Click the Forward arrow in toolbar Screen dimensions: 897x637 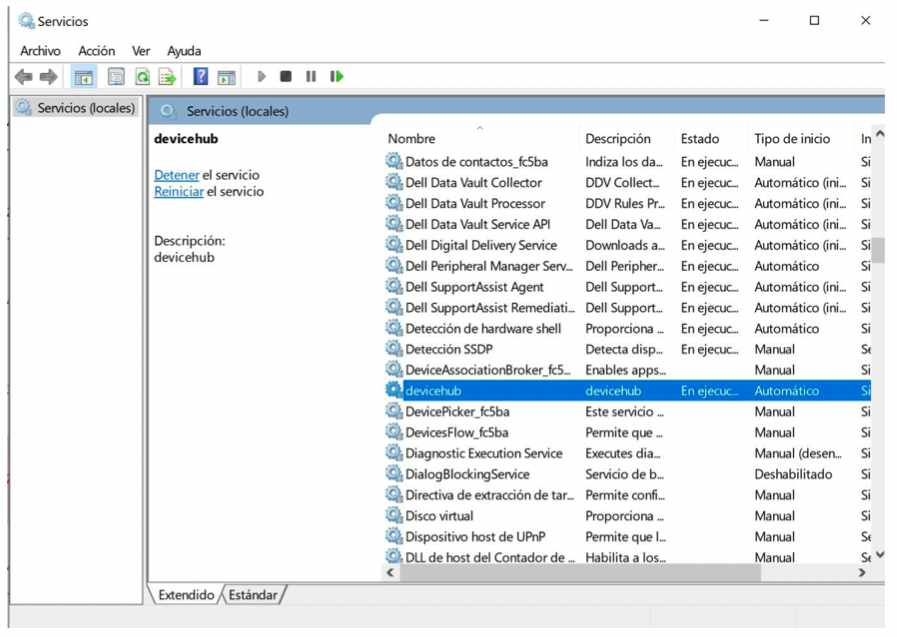(x=48, y=77)
